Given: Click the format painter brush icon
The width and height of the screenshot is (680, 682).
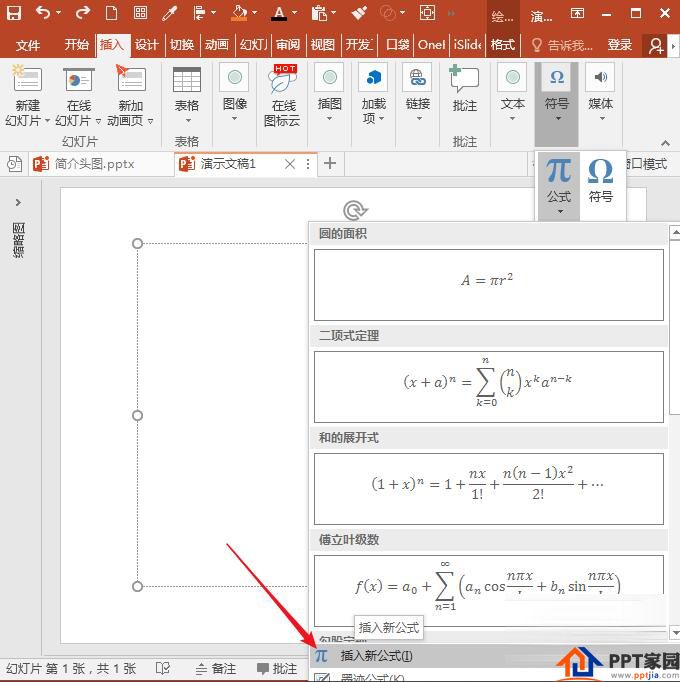Looking at the screenshot, I should [x=359, y=13].
